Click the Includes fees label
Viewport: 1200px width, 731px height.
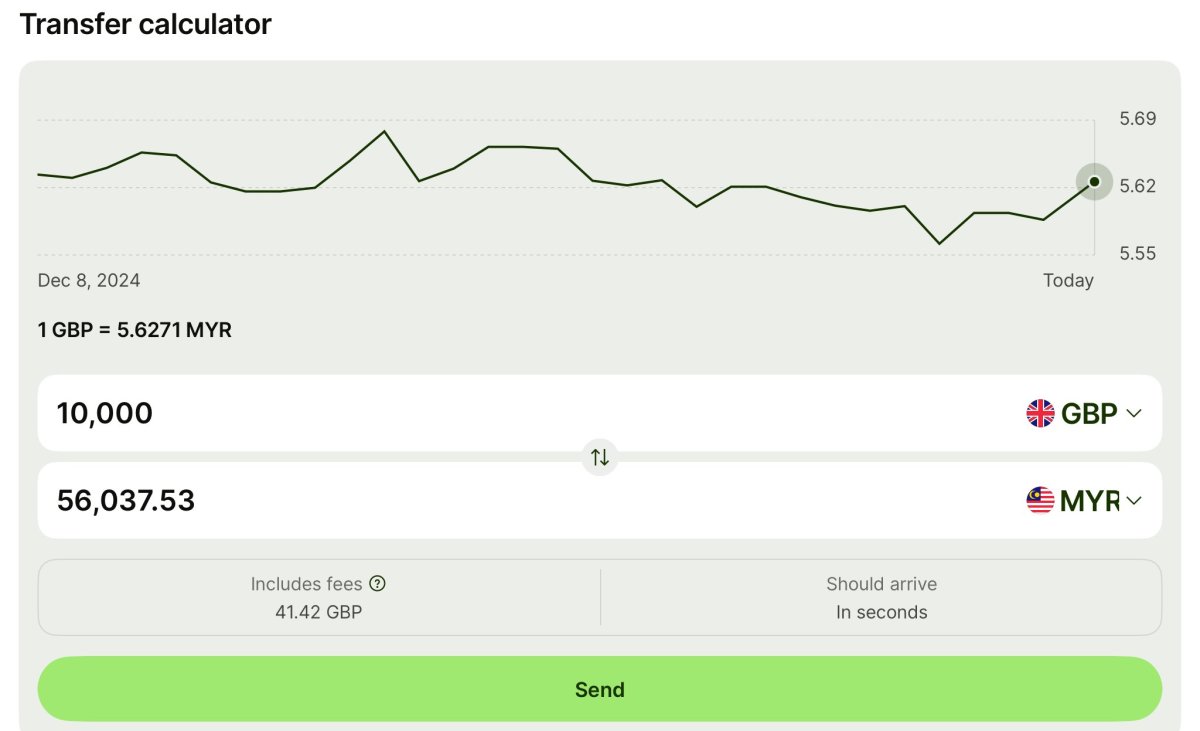click(307, 584)
